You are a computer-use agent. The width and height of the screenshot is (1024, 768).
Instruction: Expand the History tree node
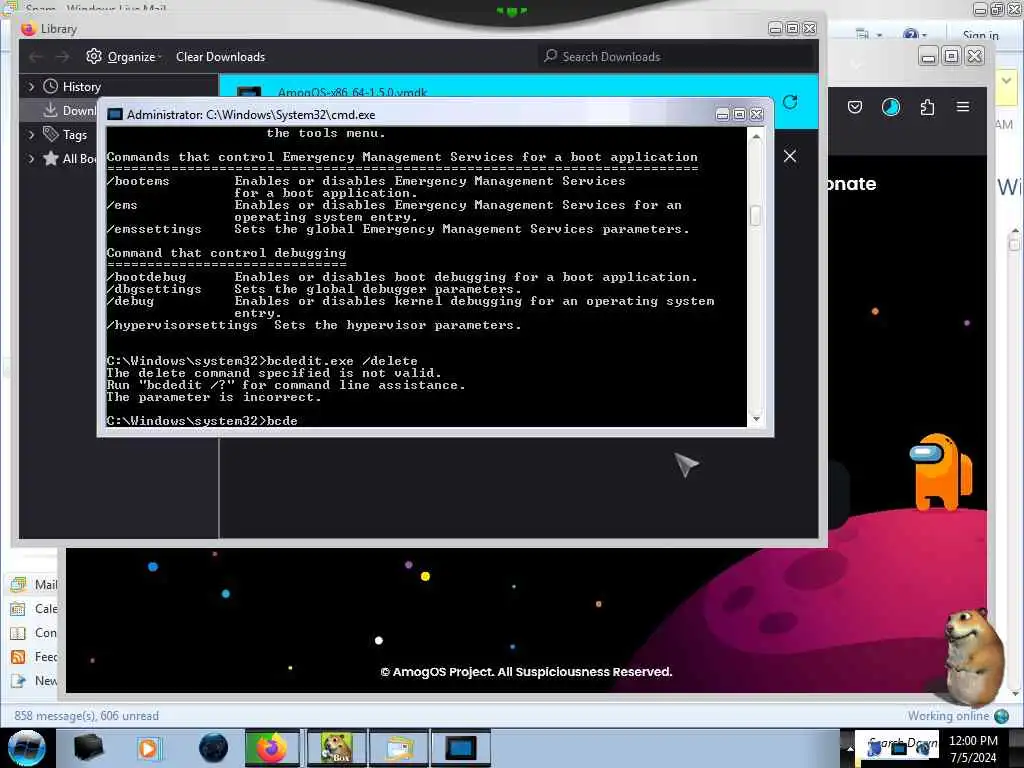coord(31,86)
